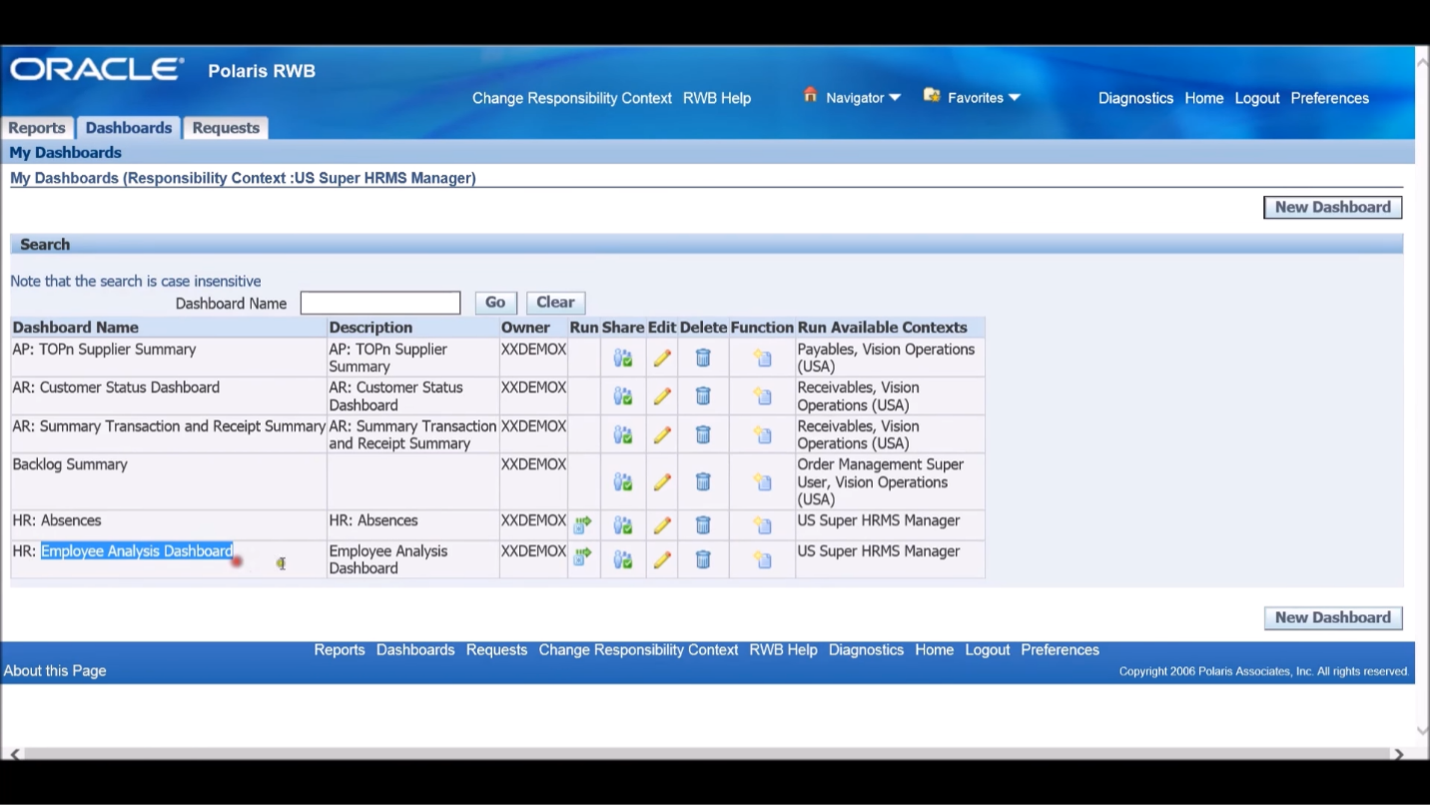This screenshot has width=1430, height=809.
Task: Edit the HR: Absences dashboard
Action: click(x=662, y=525)
